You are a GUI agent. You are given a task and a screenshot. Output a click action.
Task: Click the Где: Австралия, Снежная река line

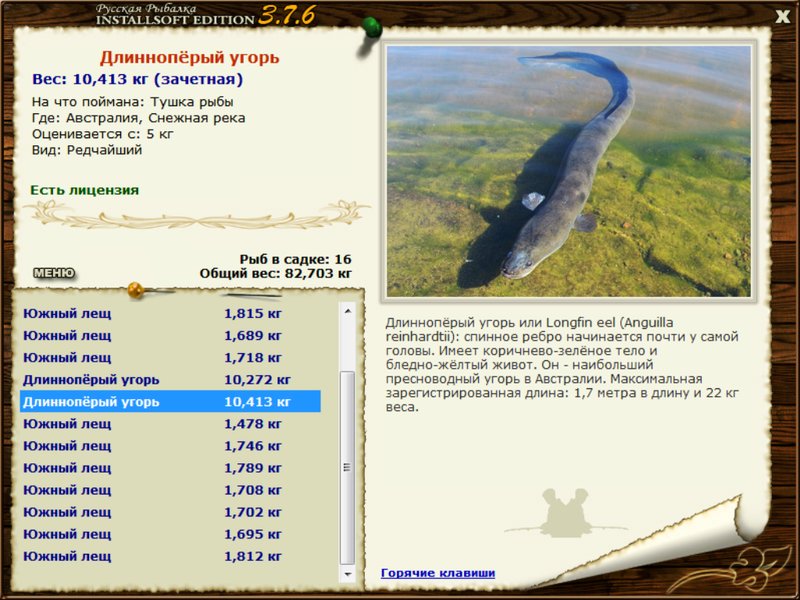tap(138, 118)
